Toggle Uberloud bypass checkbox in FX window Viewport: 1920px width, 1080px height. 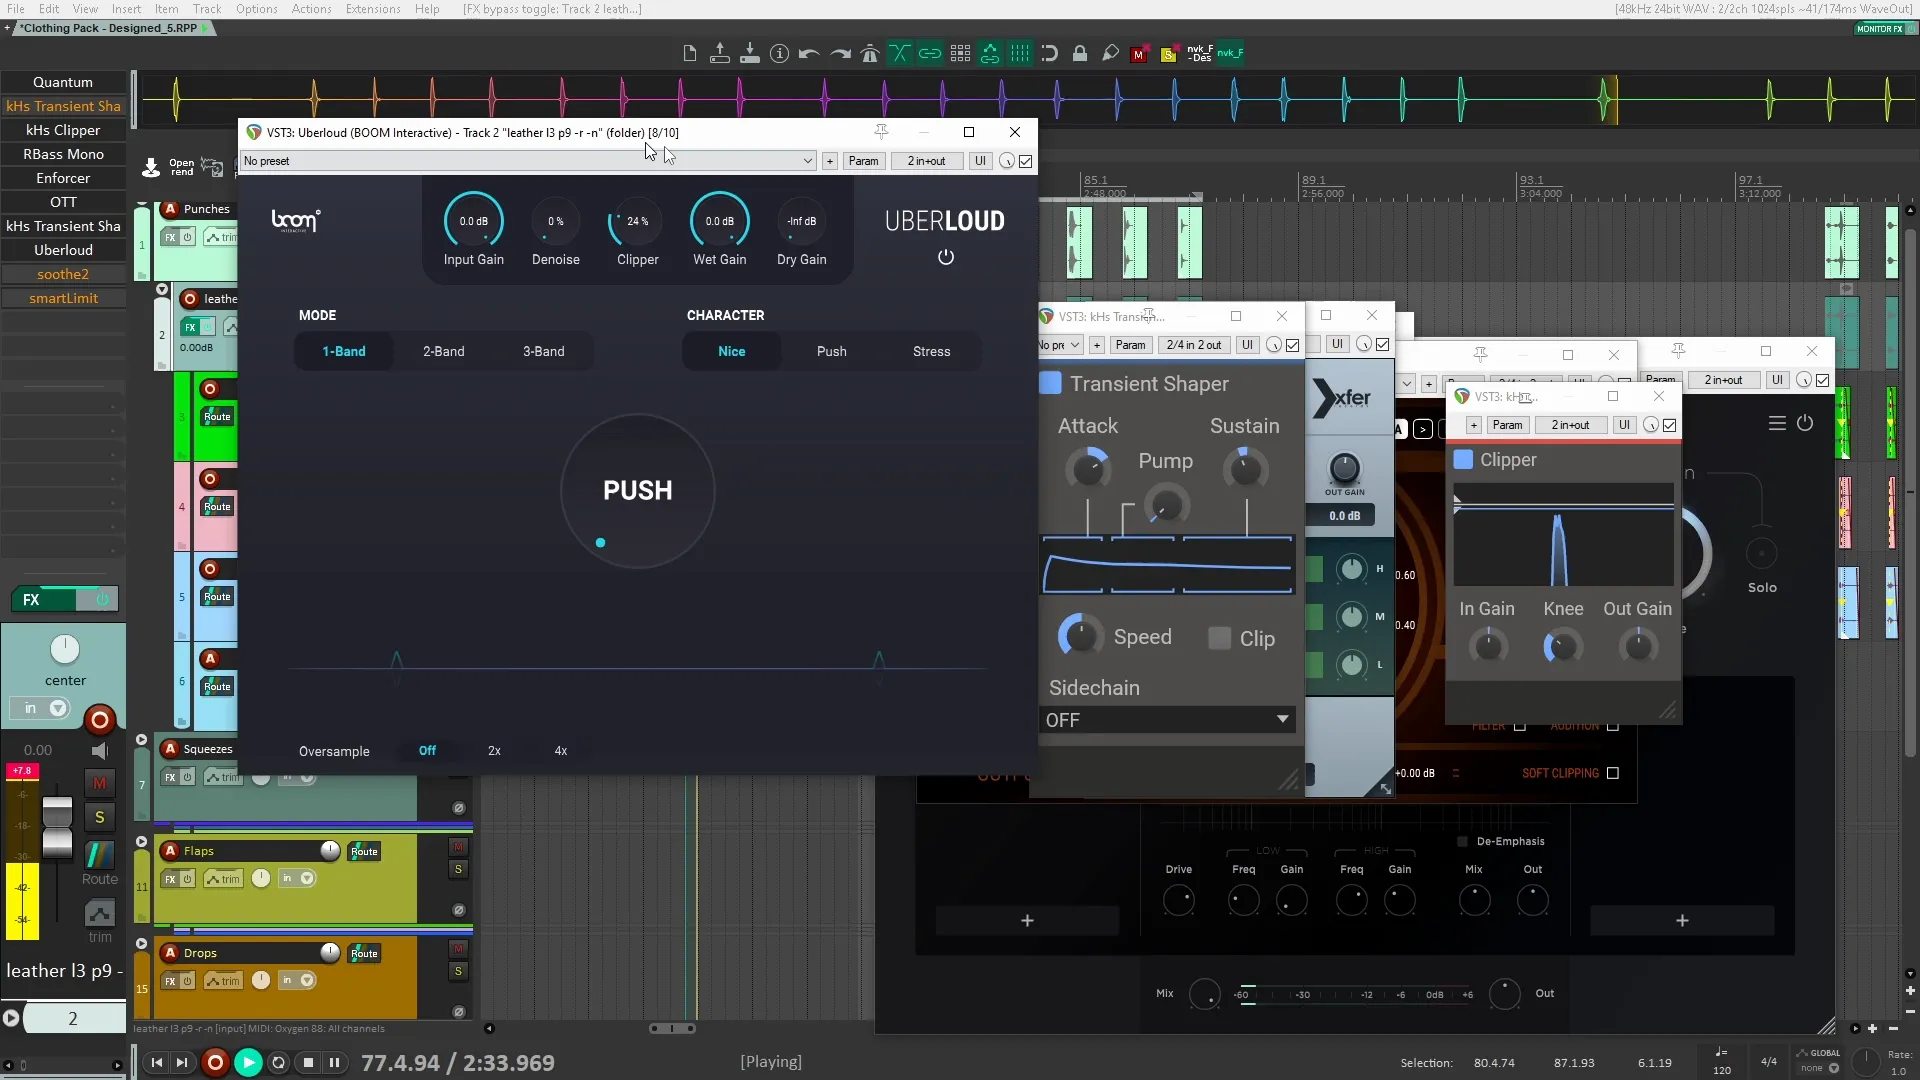[1026, 161]
